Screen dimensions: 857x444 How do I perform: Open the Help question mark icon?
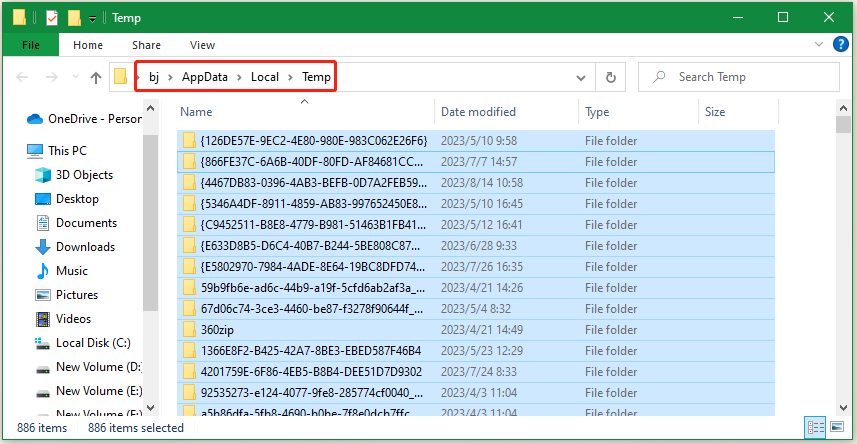[x=842, y=44]
